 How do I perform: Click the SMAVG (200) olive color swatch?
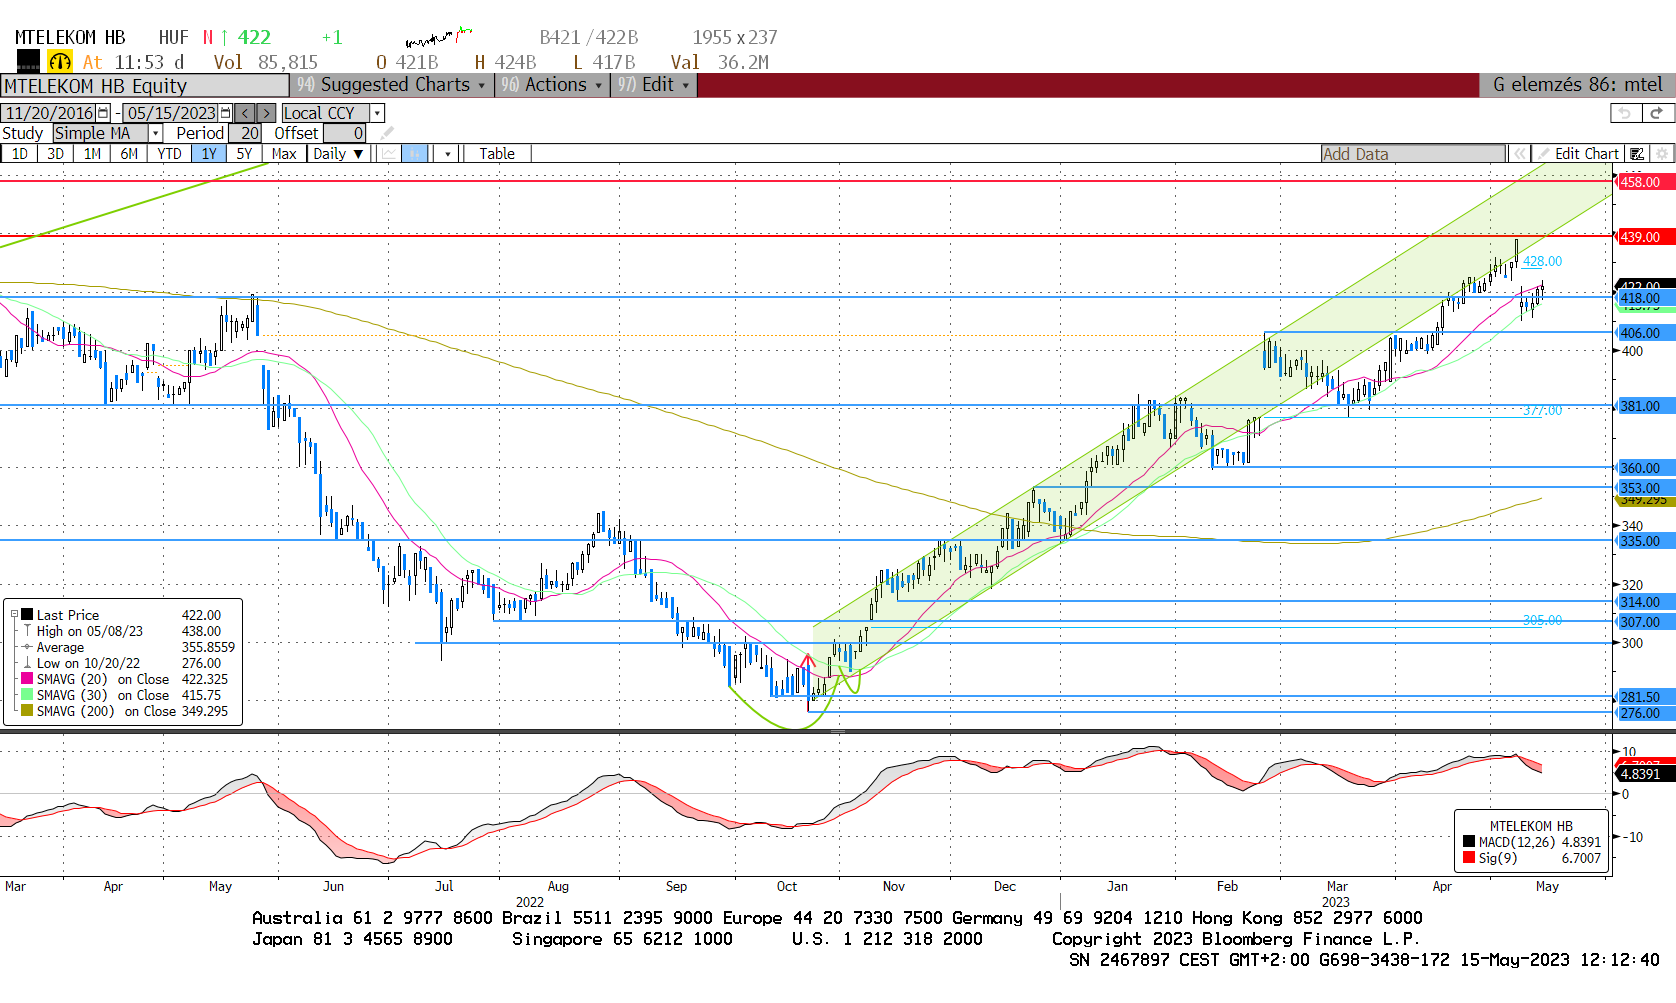(x=27, y=711)
